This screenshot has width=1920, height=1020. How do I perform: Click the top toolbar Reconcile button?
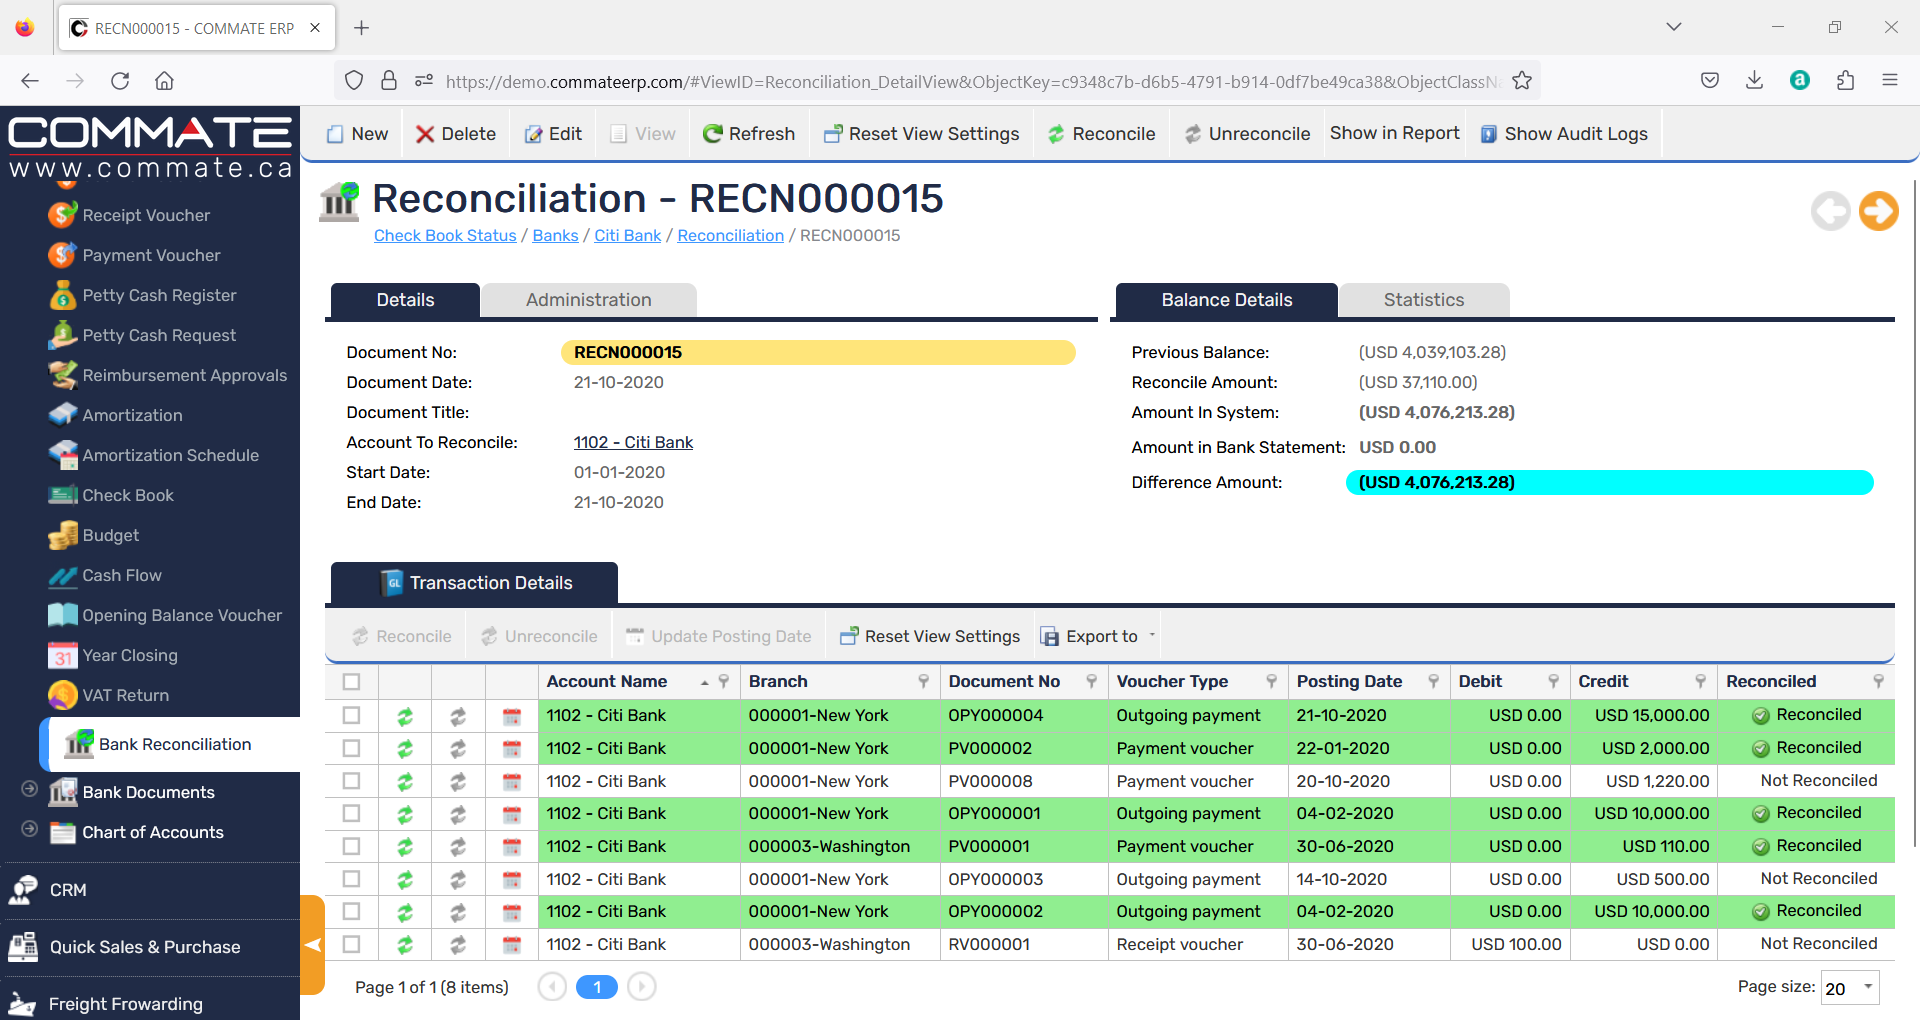pyautogui.click(x=1101, y=134)
